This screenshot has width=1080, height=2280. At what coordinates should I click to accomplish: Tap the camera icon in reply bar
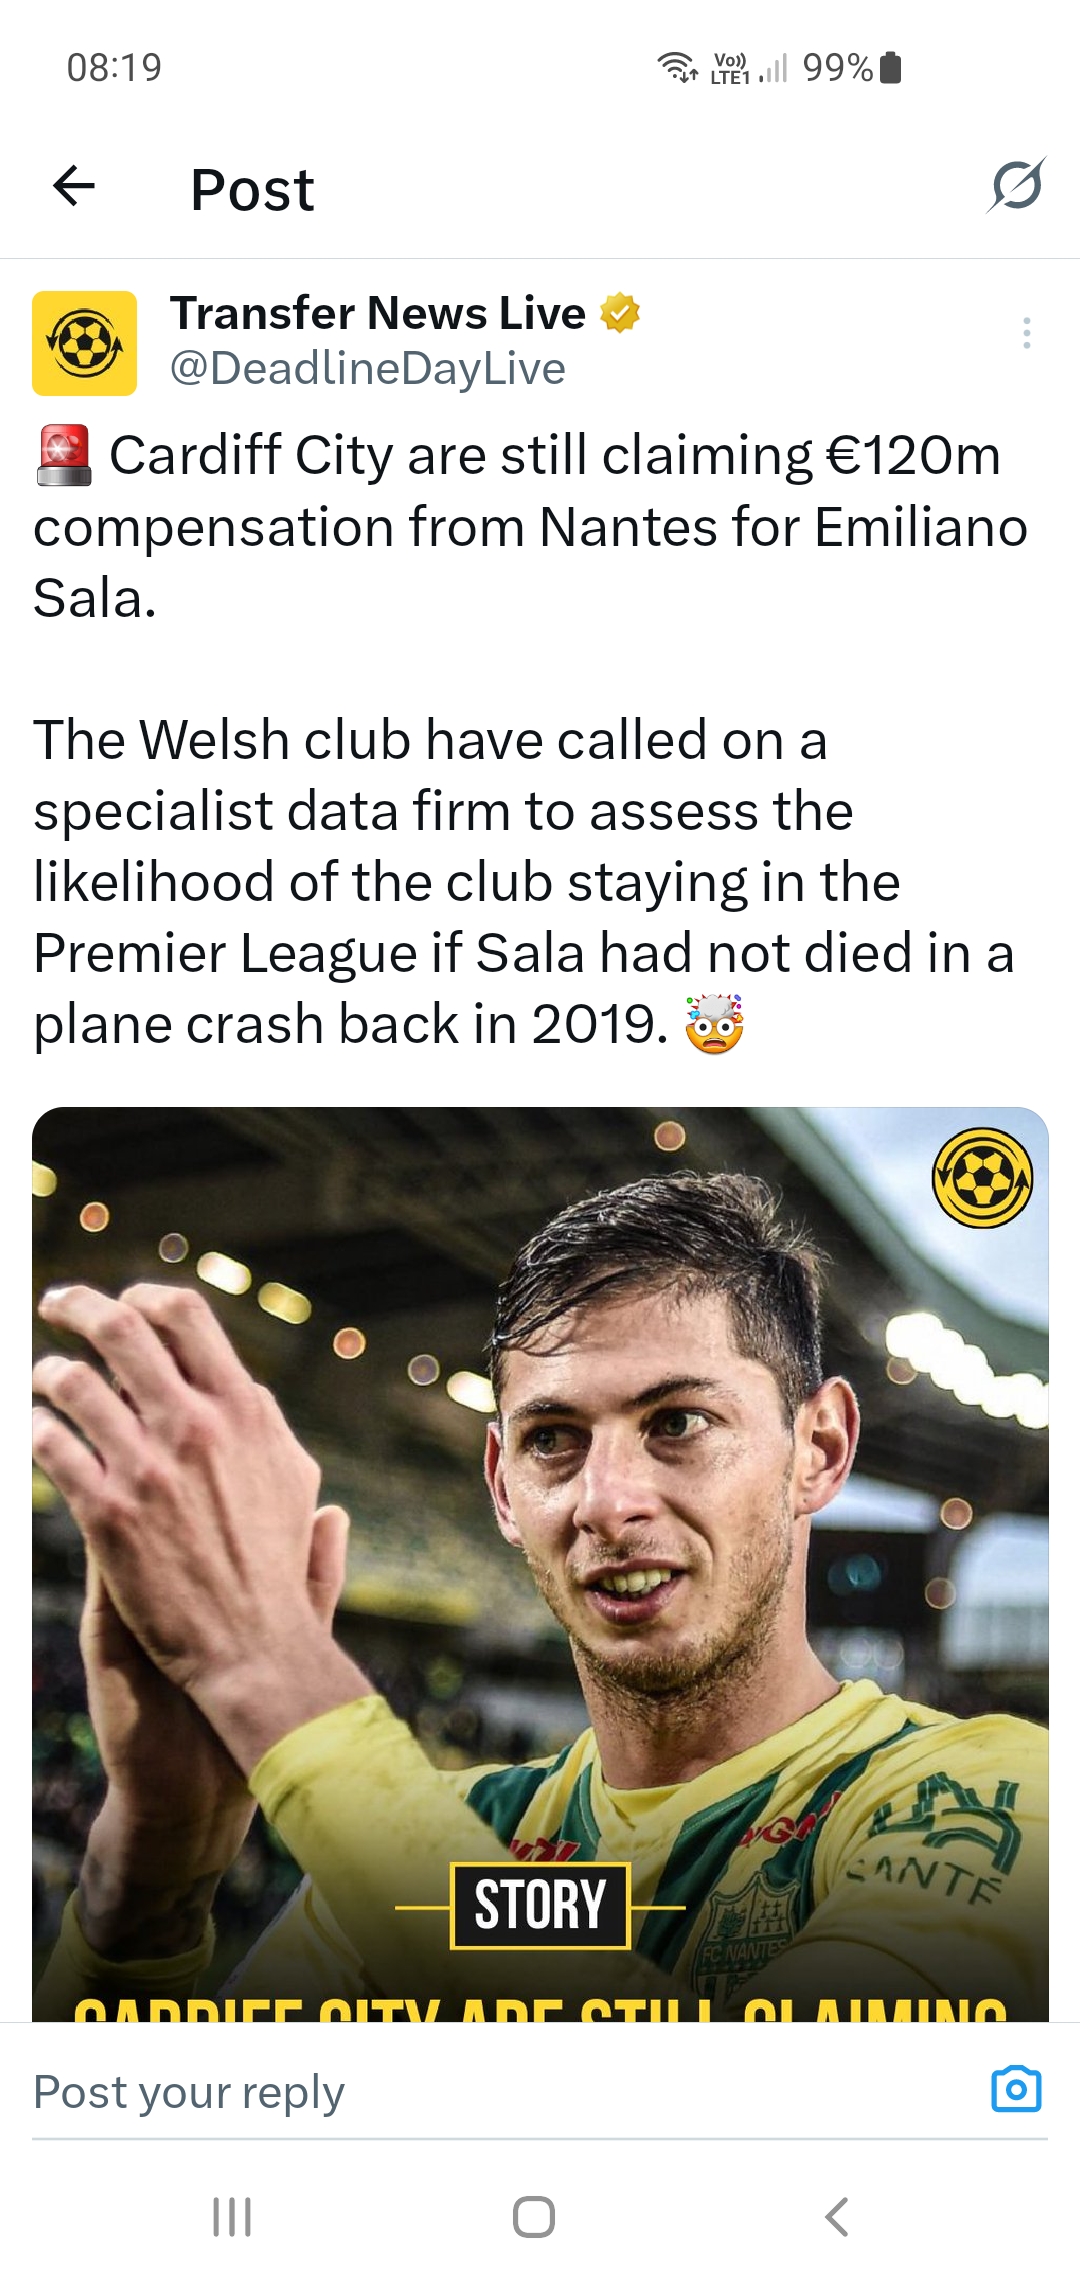1015,2089
